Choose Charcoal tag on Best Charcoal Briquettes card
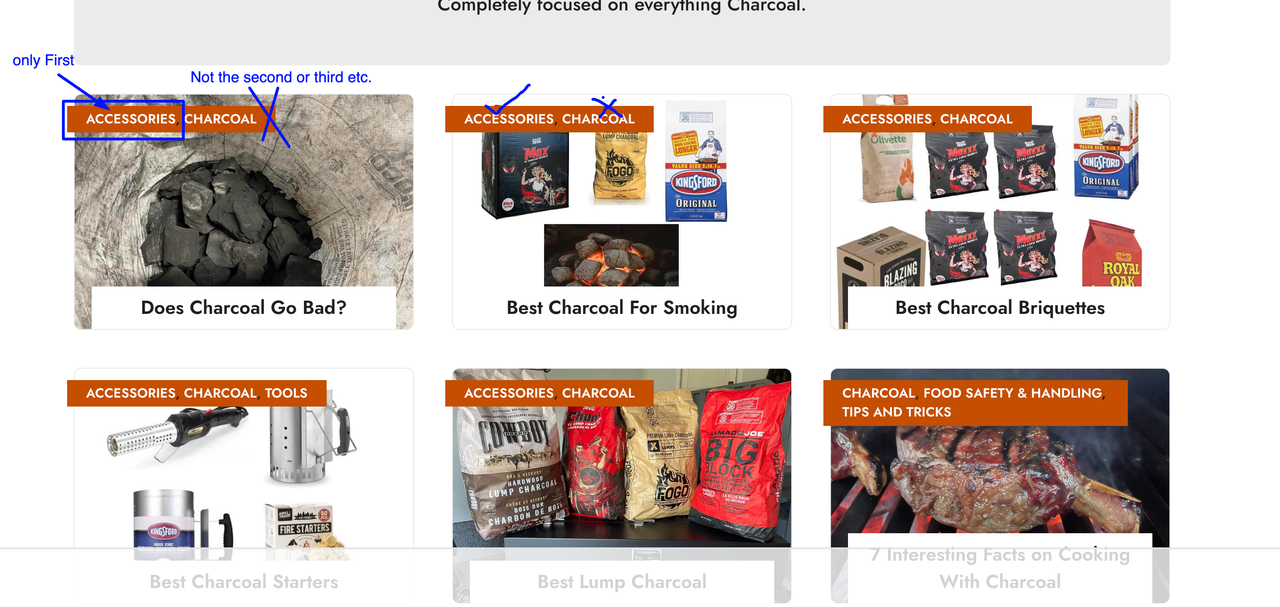Viewport: 1280px width, 607px height. click(x=976, y=119)
